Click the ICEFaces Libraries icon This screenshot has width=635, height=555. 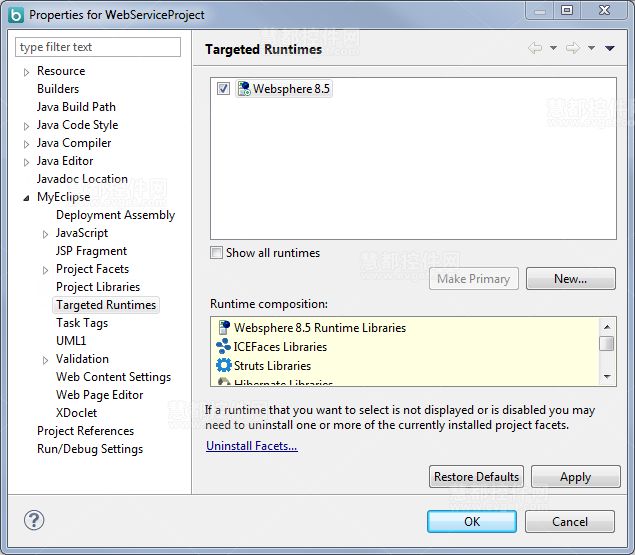(x=223, y=346)
